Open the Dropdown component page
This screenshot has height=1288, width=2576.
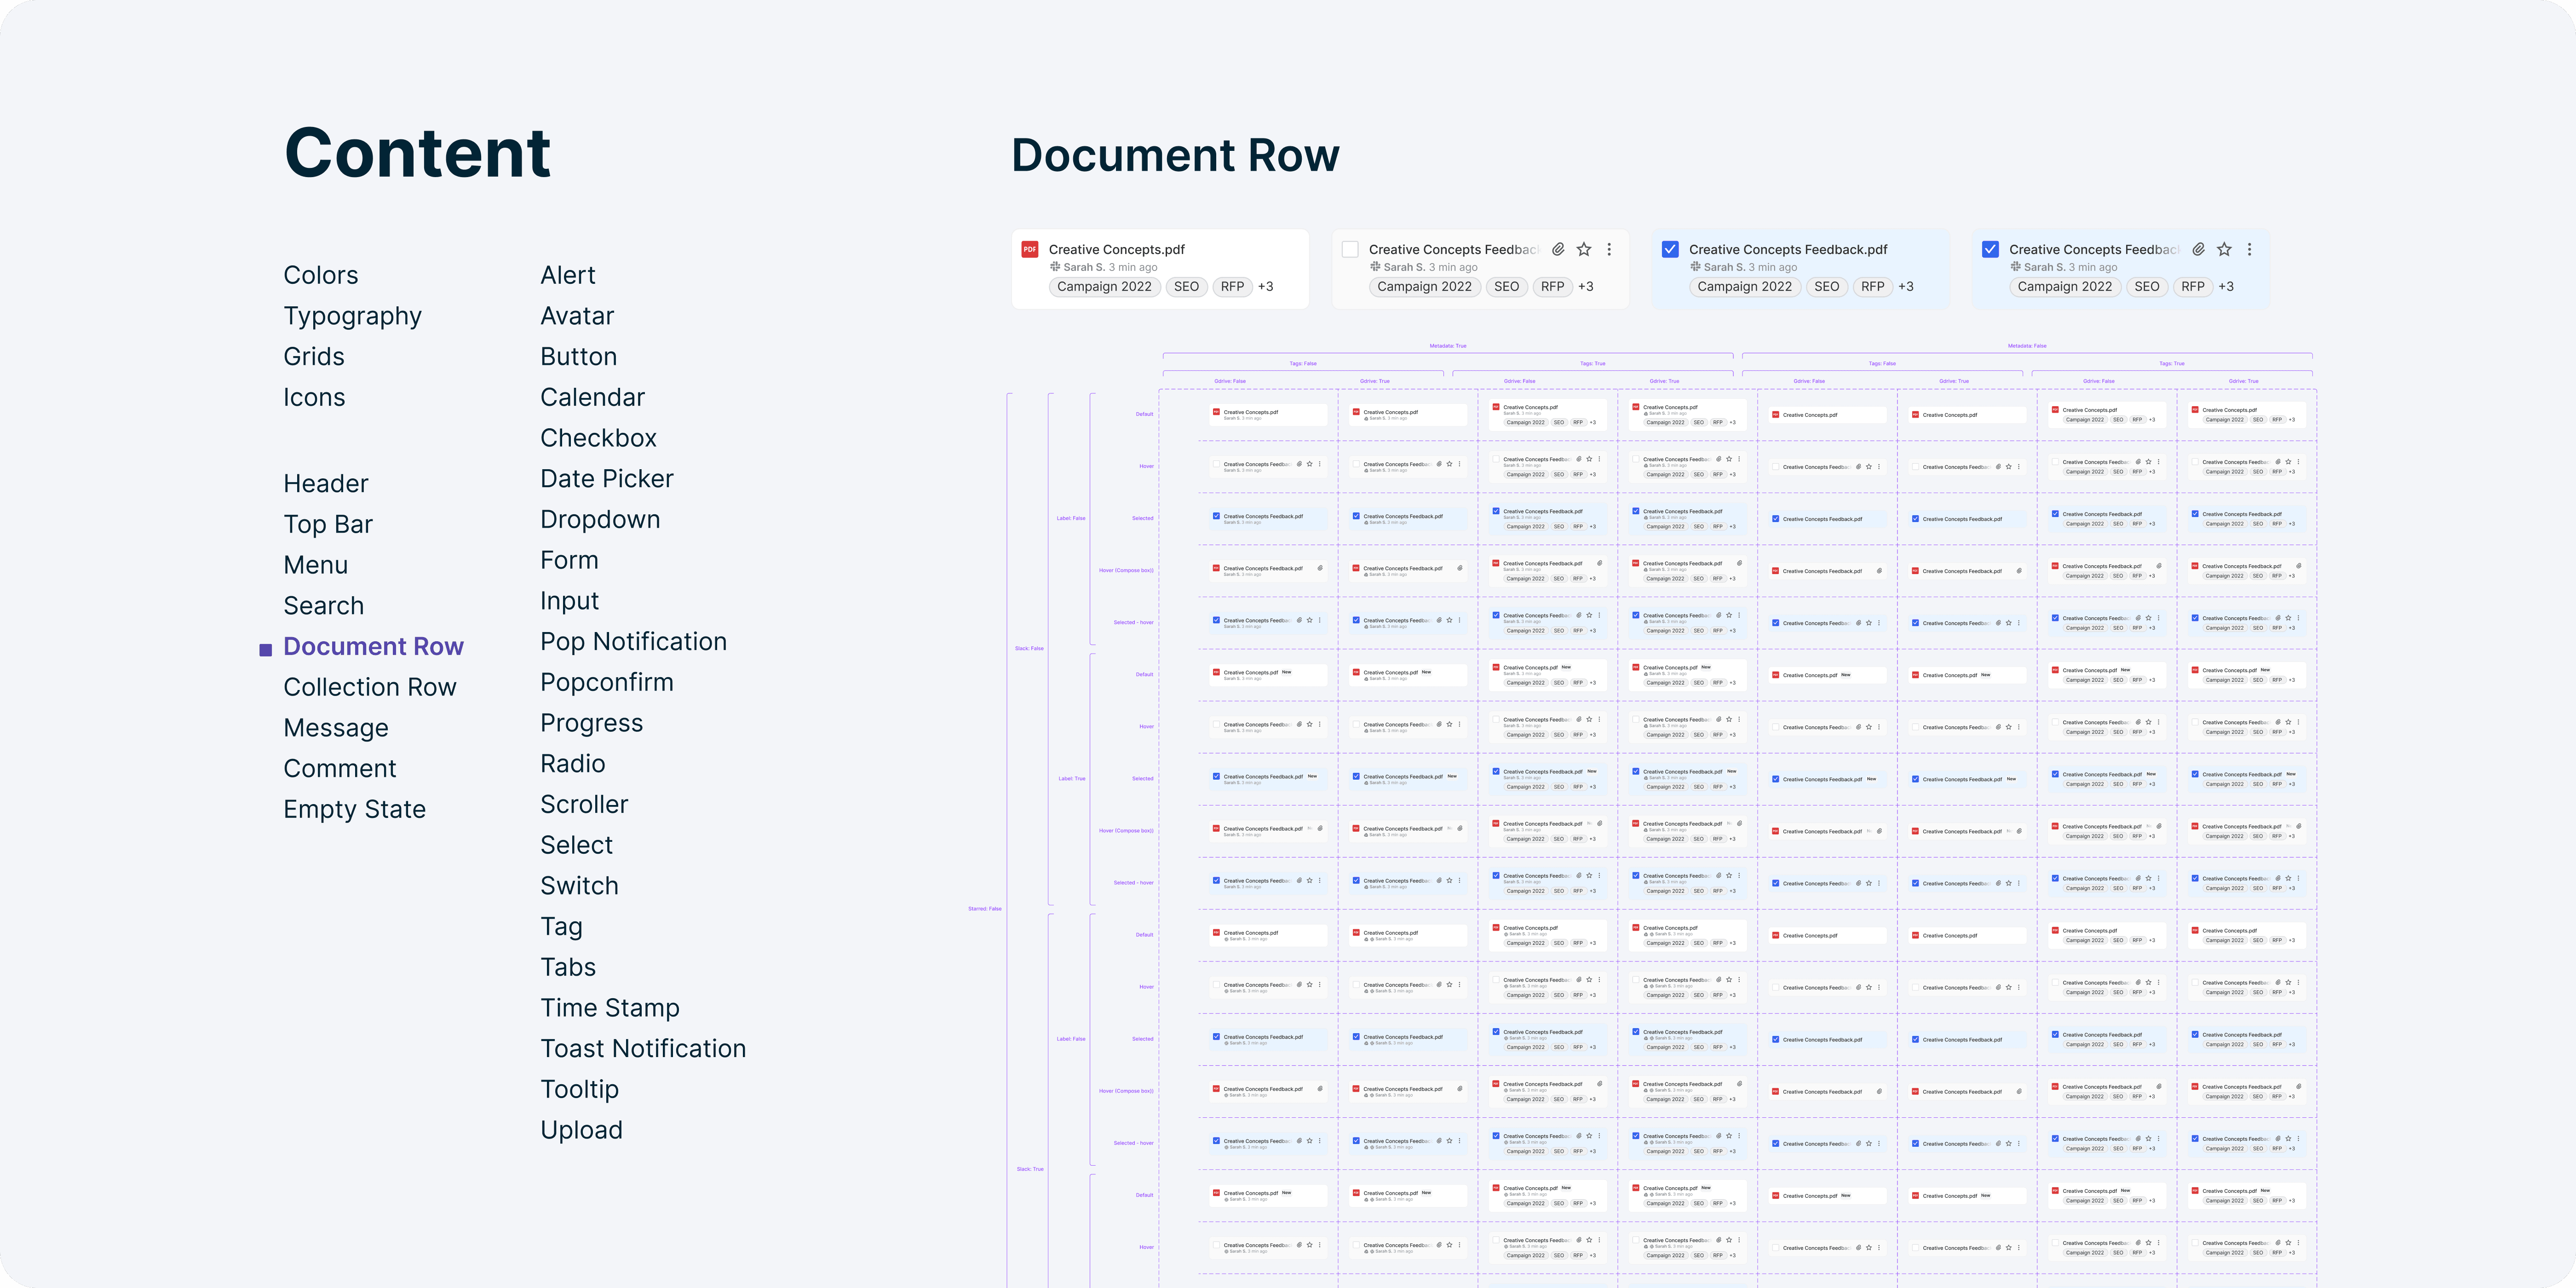point(600,519)
